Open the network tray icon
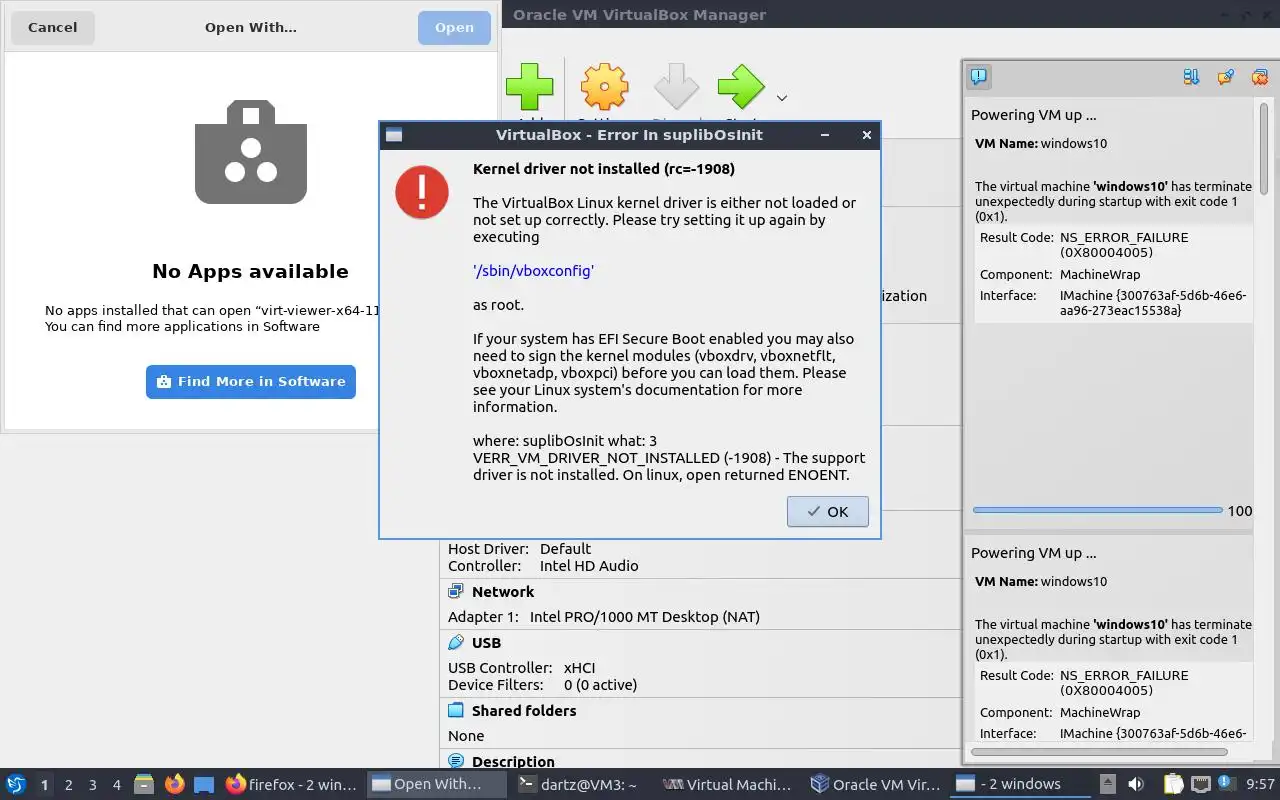The width and height of the screenshot is (1280, 800). point(1200,785)
